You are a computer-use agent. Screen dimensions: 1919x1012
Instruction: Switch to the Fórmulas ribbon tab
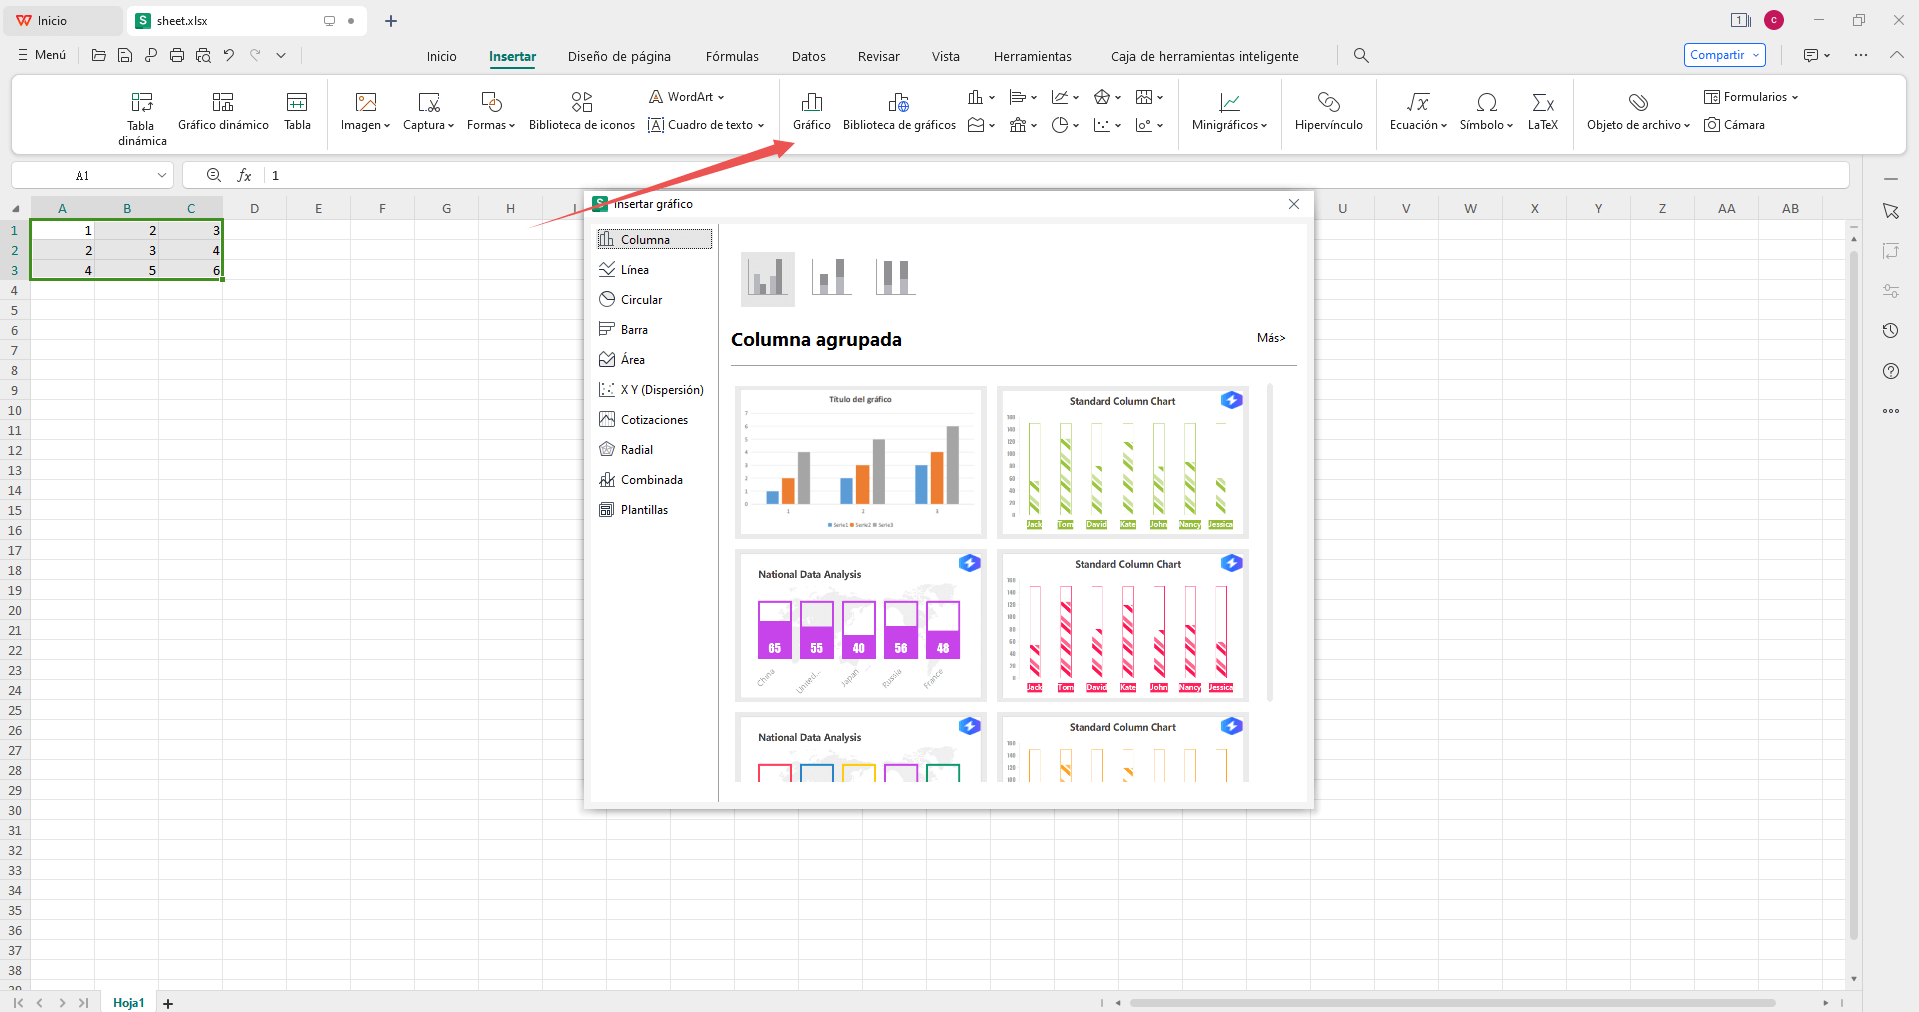click(731, 56)
